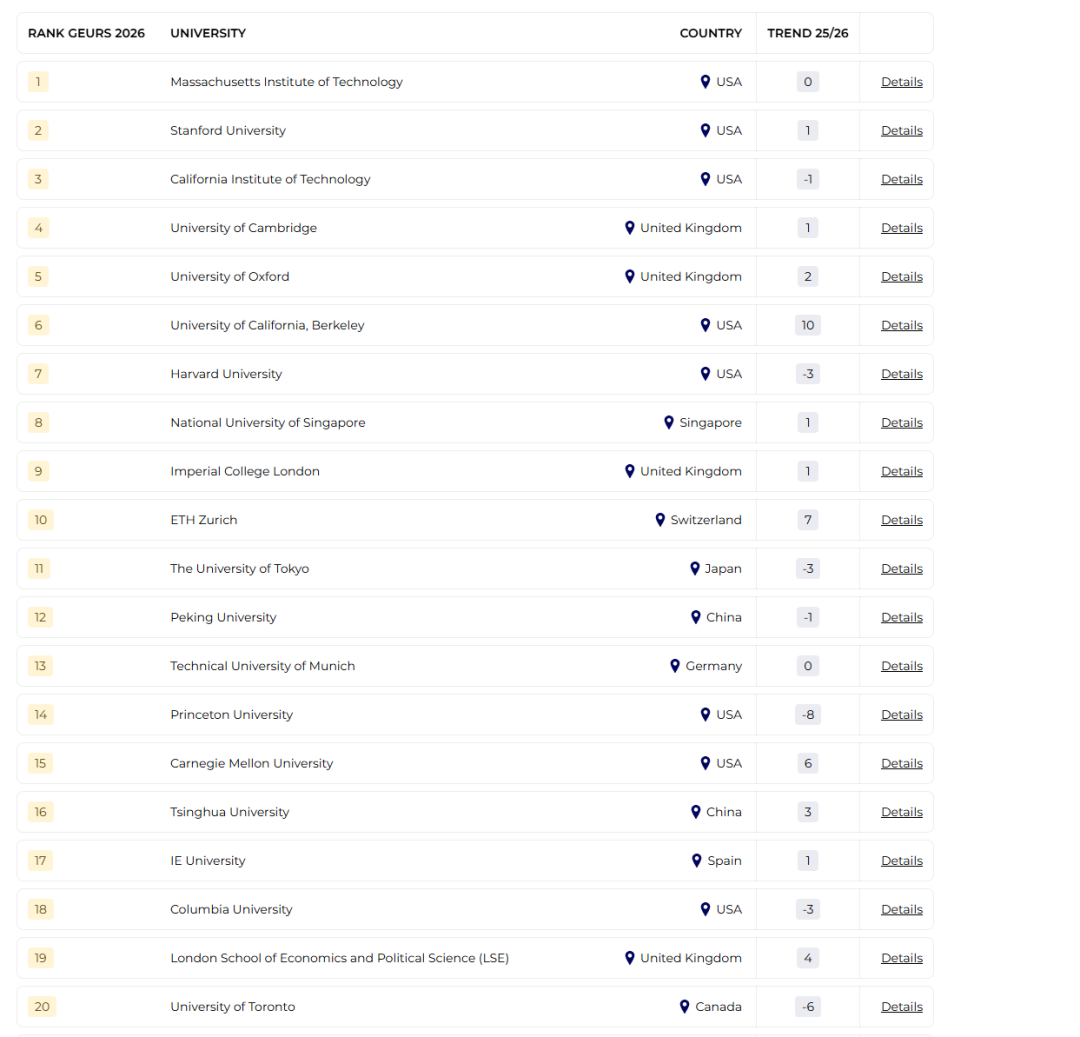Click the TREND 25/26 column header

(807, 33)
